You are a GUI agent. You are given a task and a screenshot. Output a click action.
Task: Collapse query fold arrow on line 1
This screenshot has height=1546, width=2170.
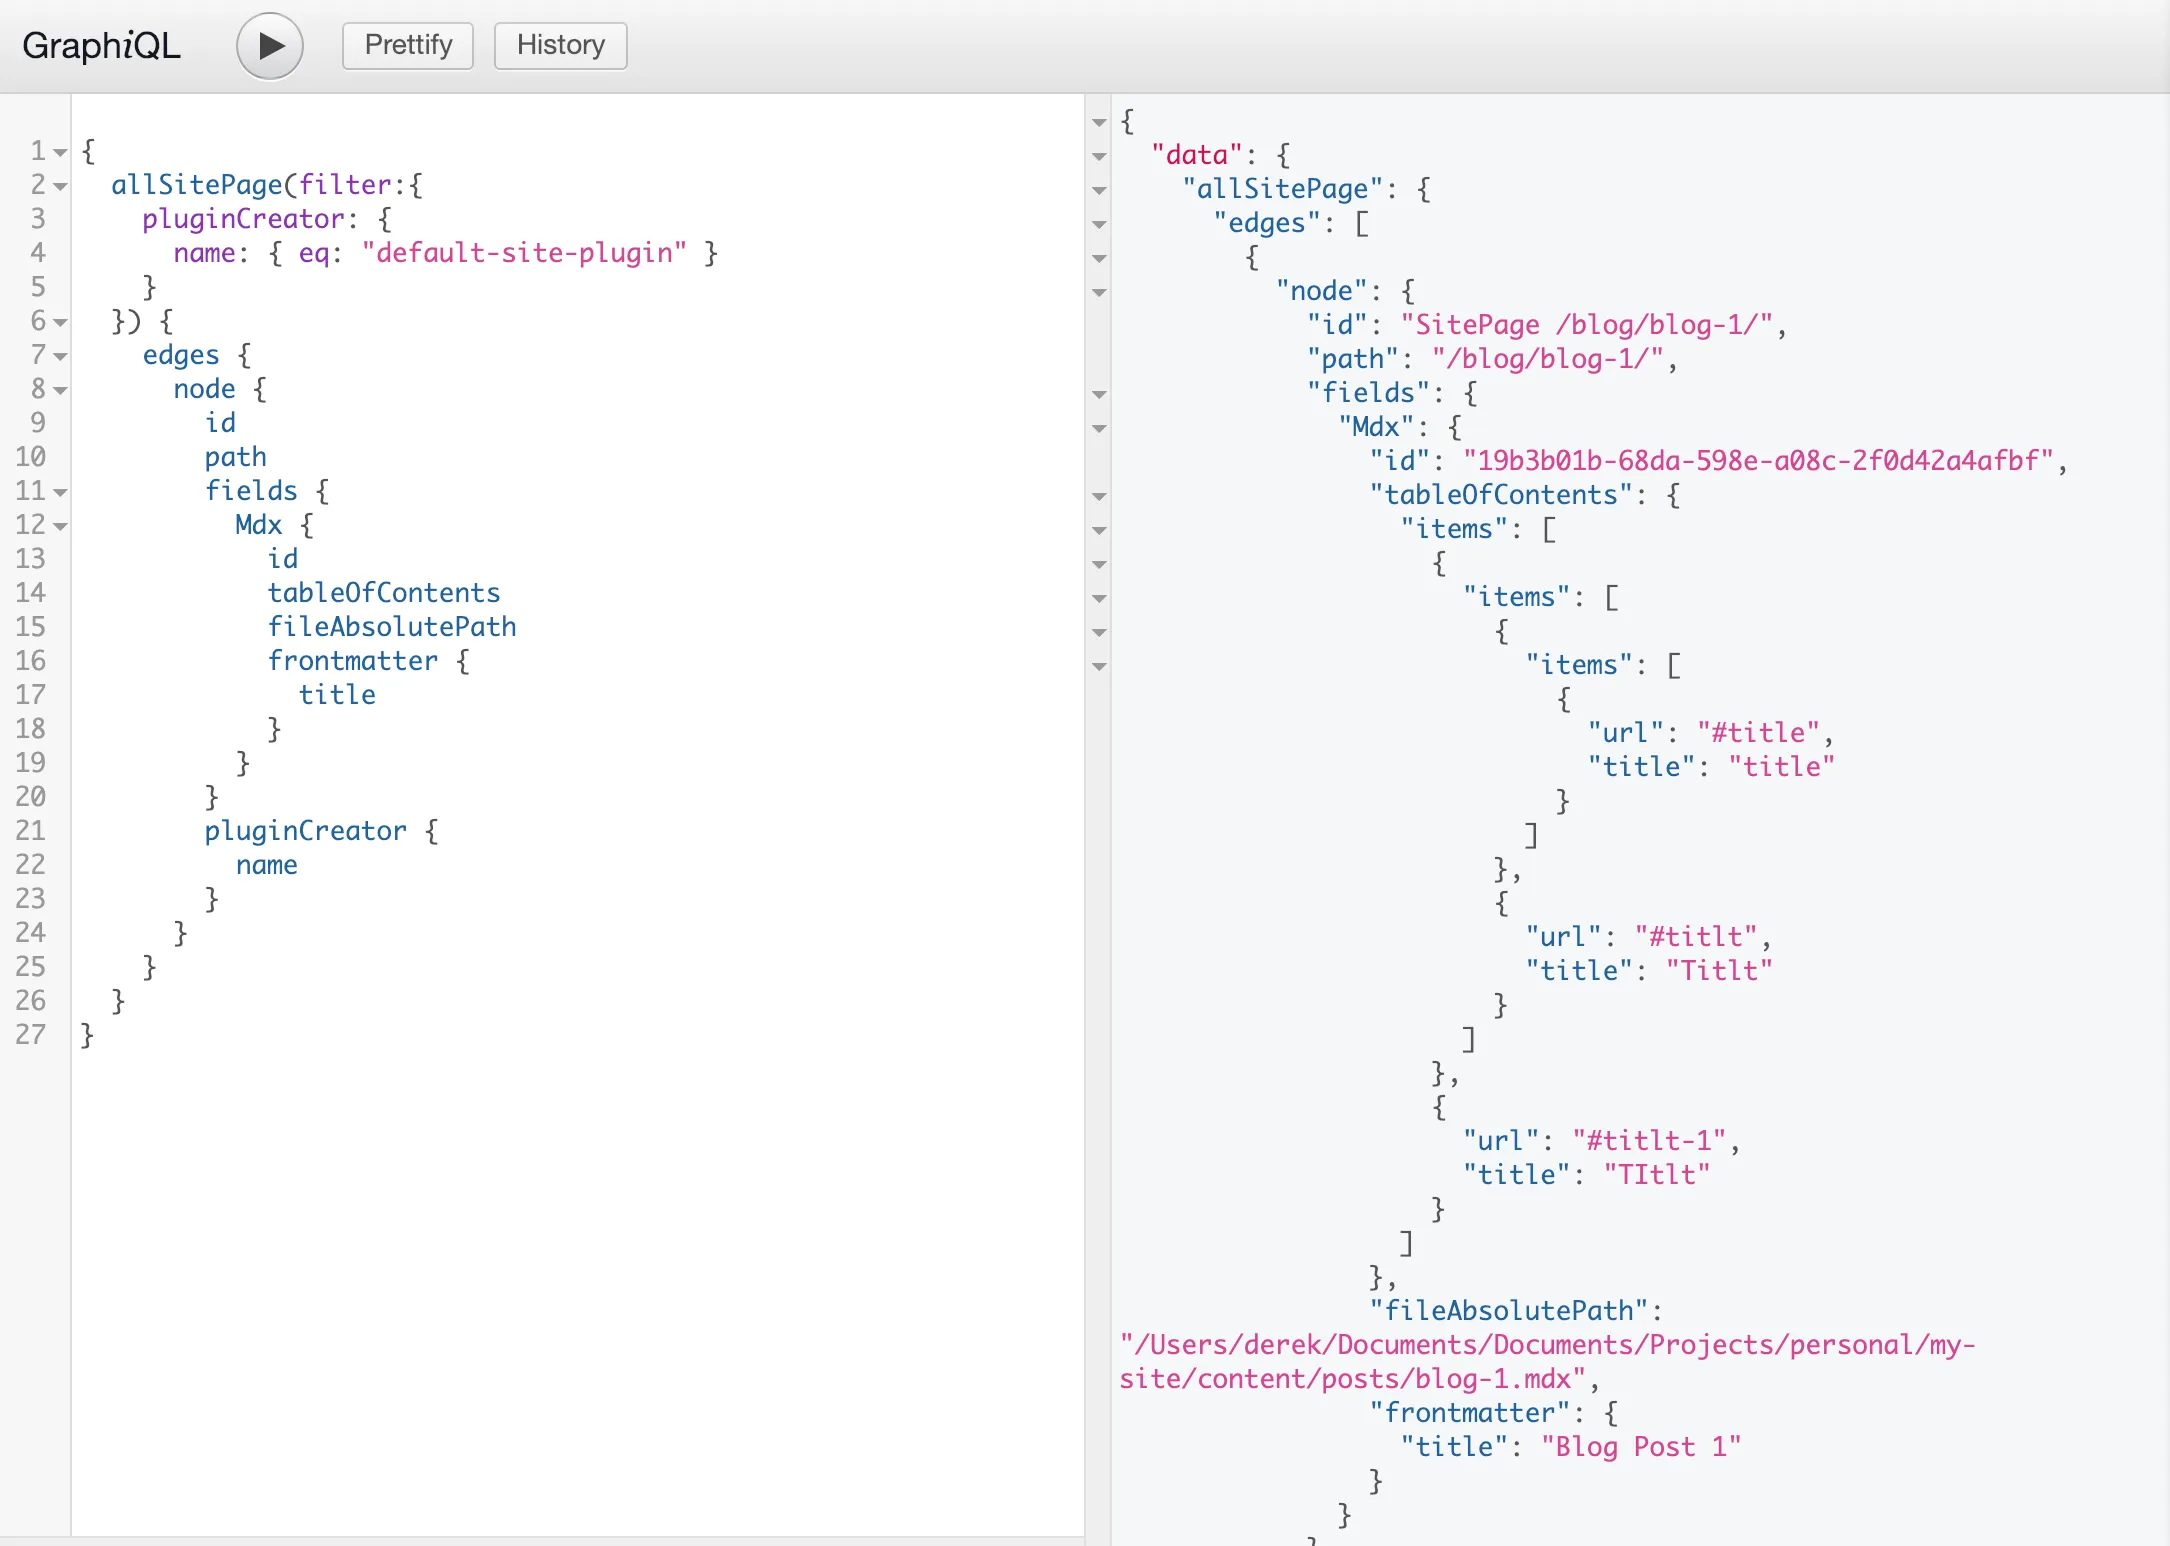click(60, 152)
